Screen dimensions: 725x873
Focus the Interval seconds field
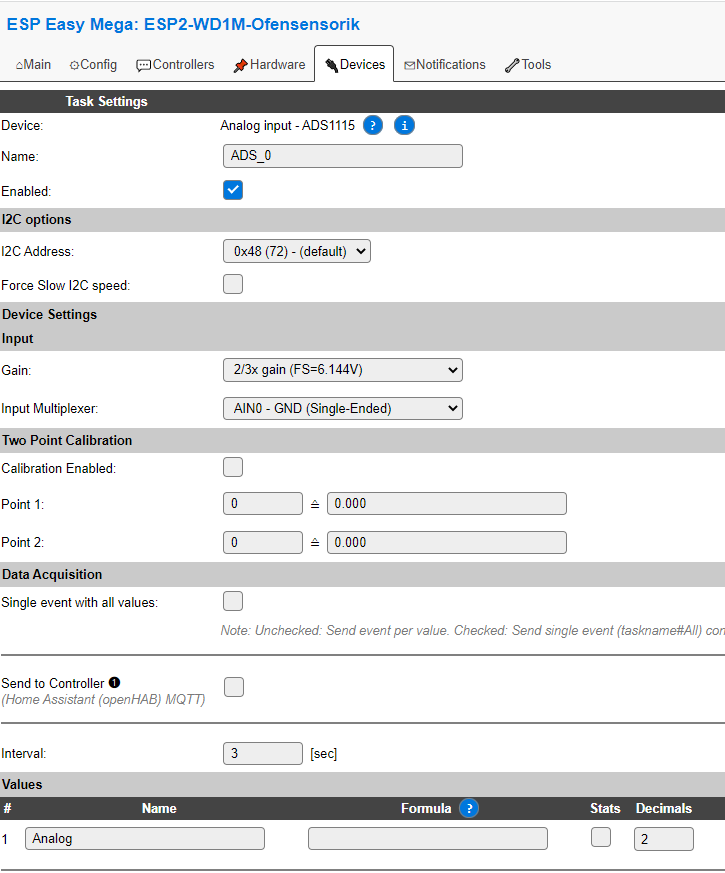tap(263, 753)
